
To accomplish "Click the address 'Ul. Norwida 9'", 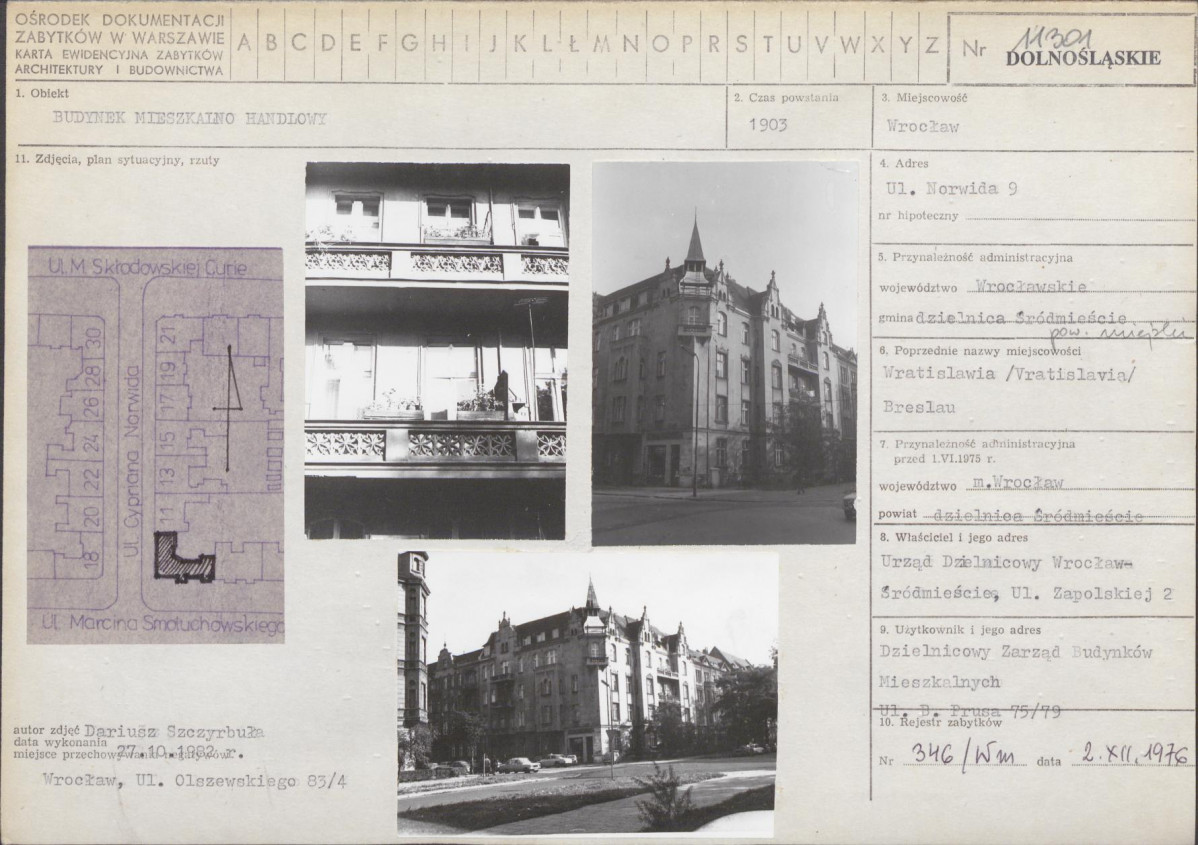I will pos(951,189).
